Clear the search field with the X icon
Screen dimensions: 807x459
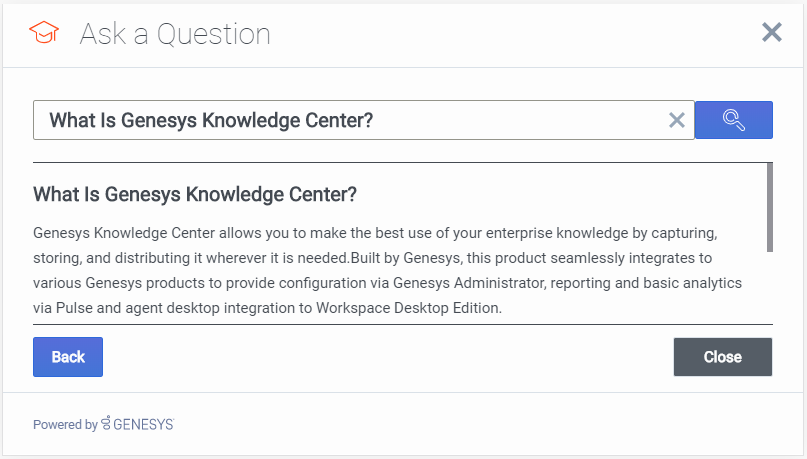point(677,120)
